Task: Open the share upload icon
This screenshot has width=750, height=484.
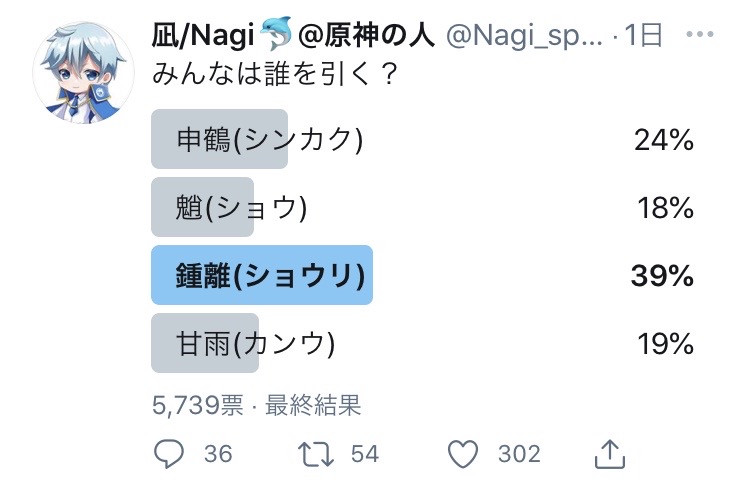Action: [x=609, y=453]
